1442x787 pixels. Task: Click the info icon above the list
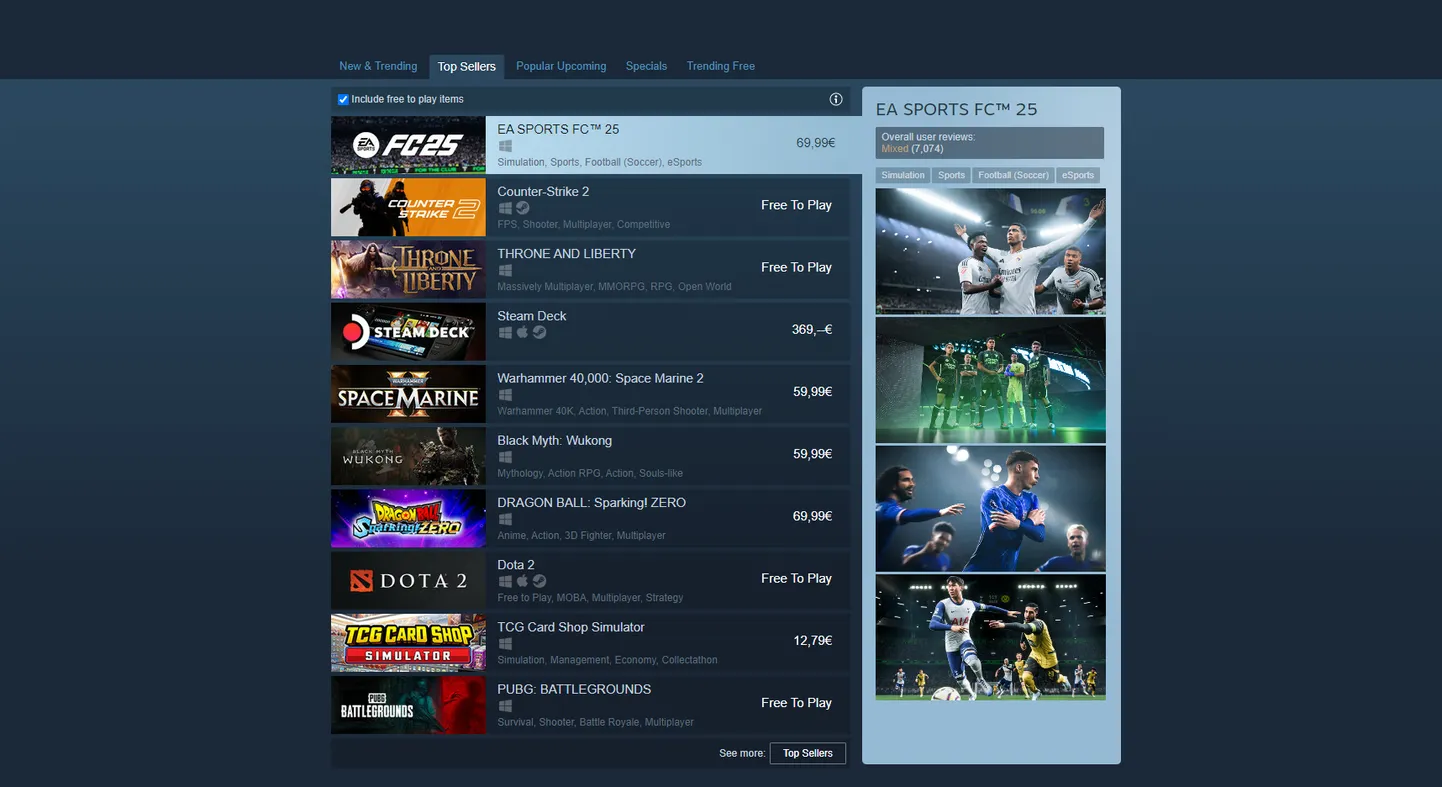click(x=836, y=99)
